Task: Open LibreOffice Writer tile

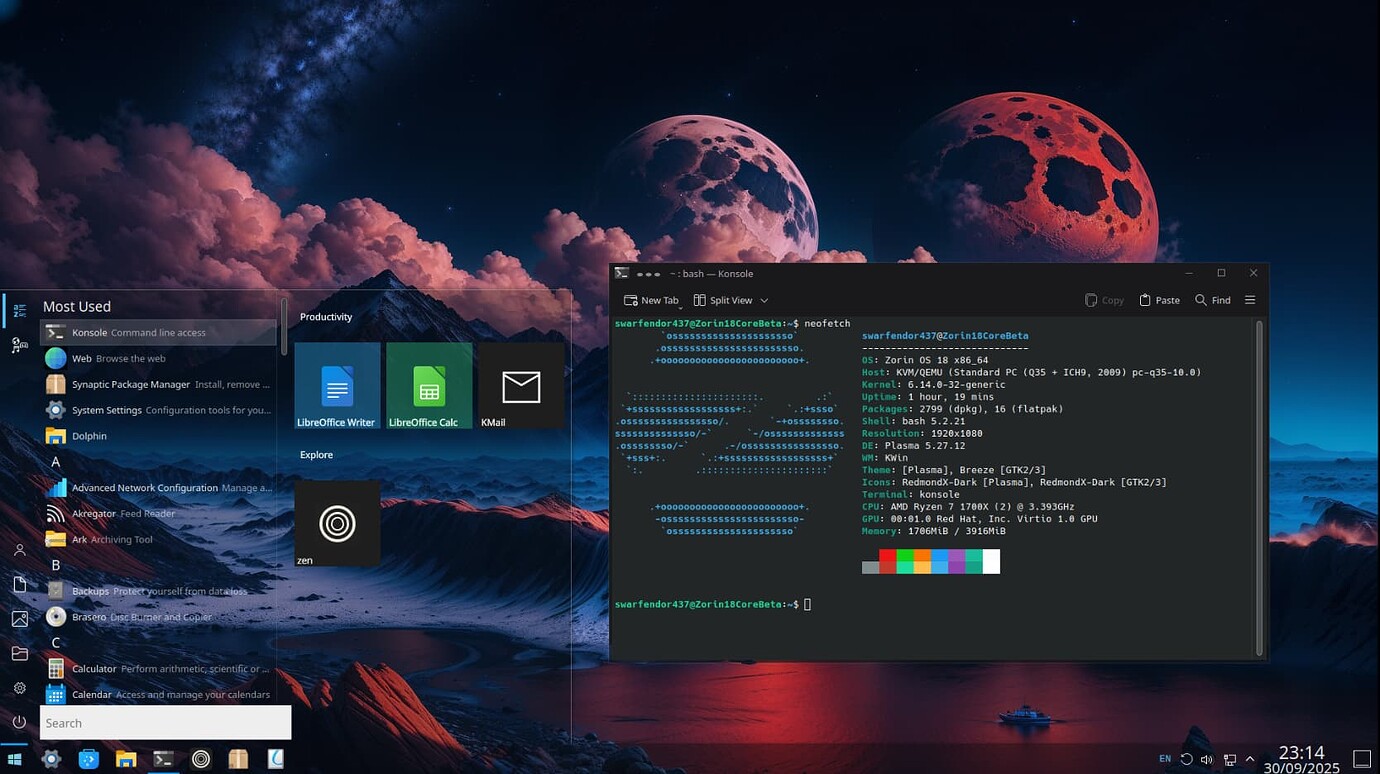Action: tap(337, 386)
